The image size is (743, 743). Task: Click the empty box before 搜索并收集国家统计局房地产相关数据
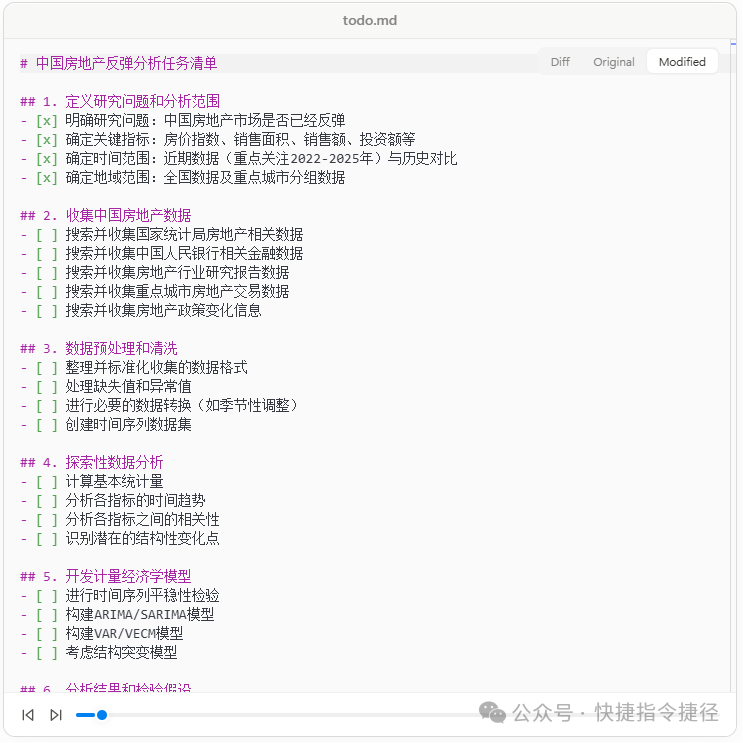click(46, 235)
